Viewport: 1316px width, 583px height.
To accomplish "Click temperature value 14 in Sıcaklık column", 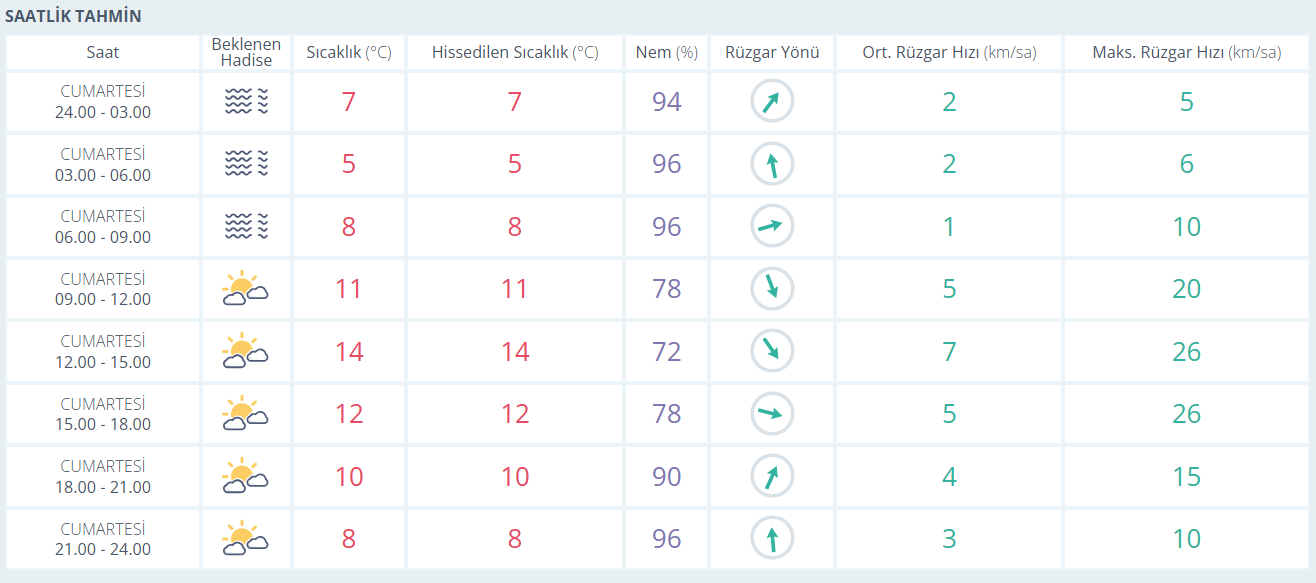I will pos(348,352).
